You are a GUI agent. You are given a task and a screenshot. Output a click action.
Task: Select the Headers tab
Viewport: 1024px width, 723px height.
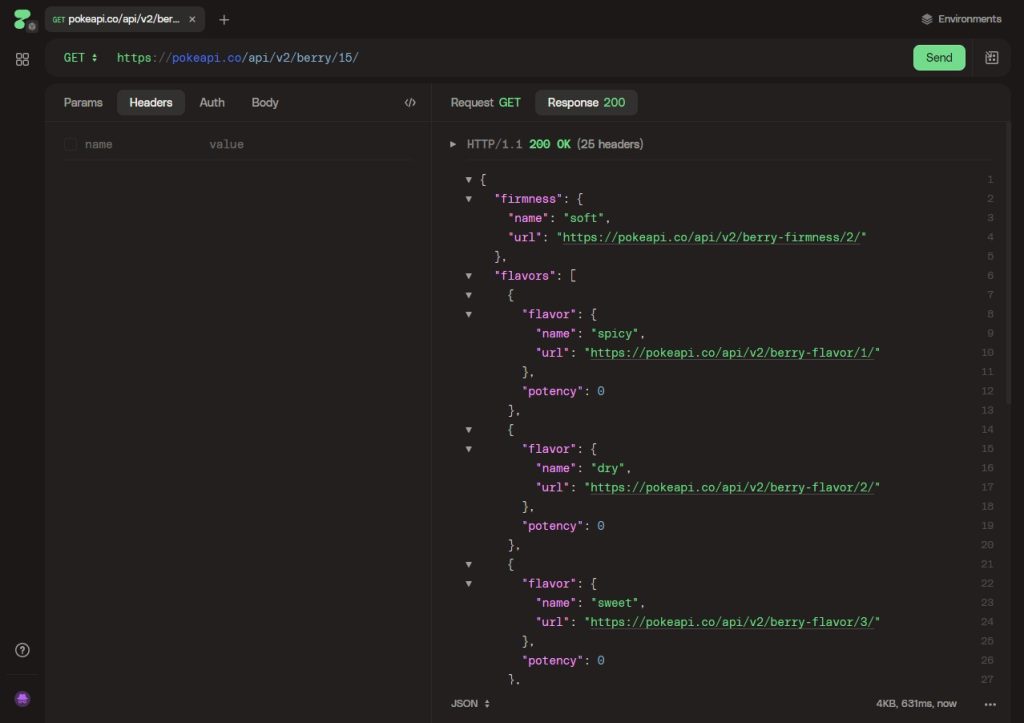[151, 103]
